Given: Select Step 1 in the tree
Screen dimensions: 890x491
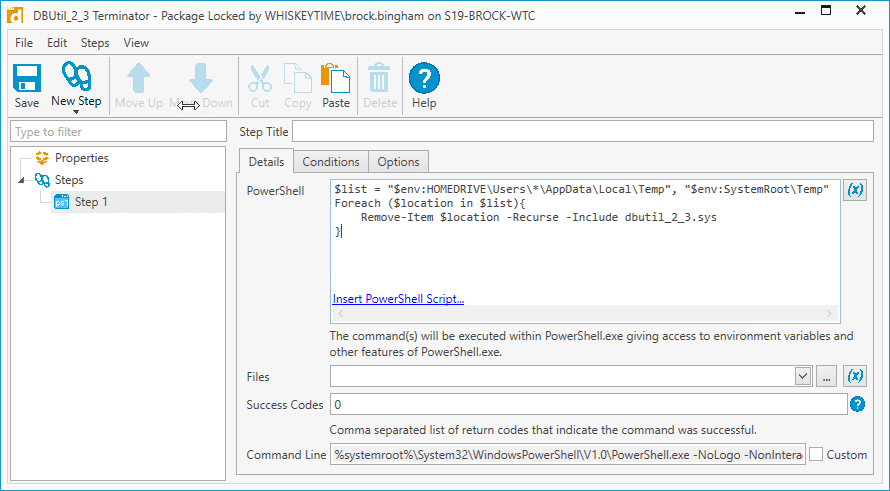Looking at the screenshot, I should coord(91,202).
